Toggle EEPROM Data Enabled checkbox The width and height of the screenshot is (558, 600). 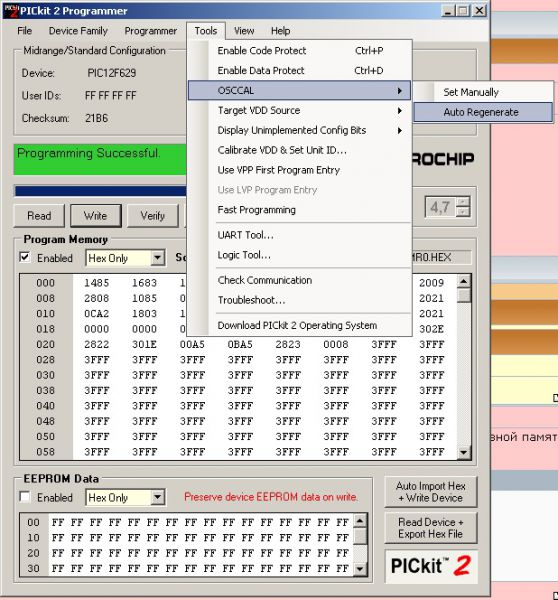pyautogui.click(x=24, y=497)
